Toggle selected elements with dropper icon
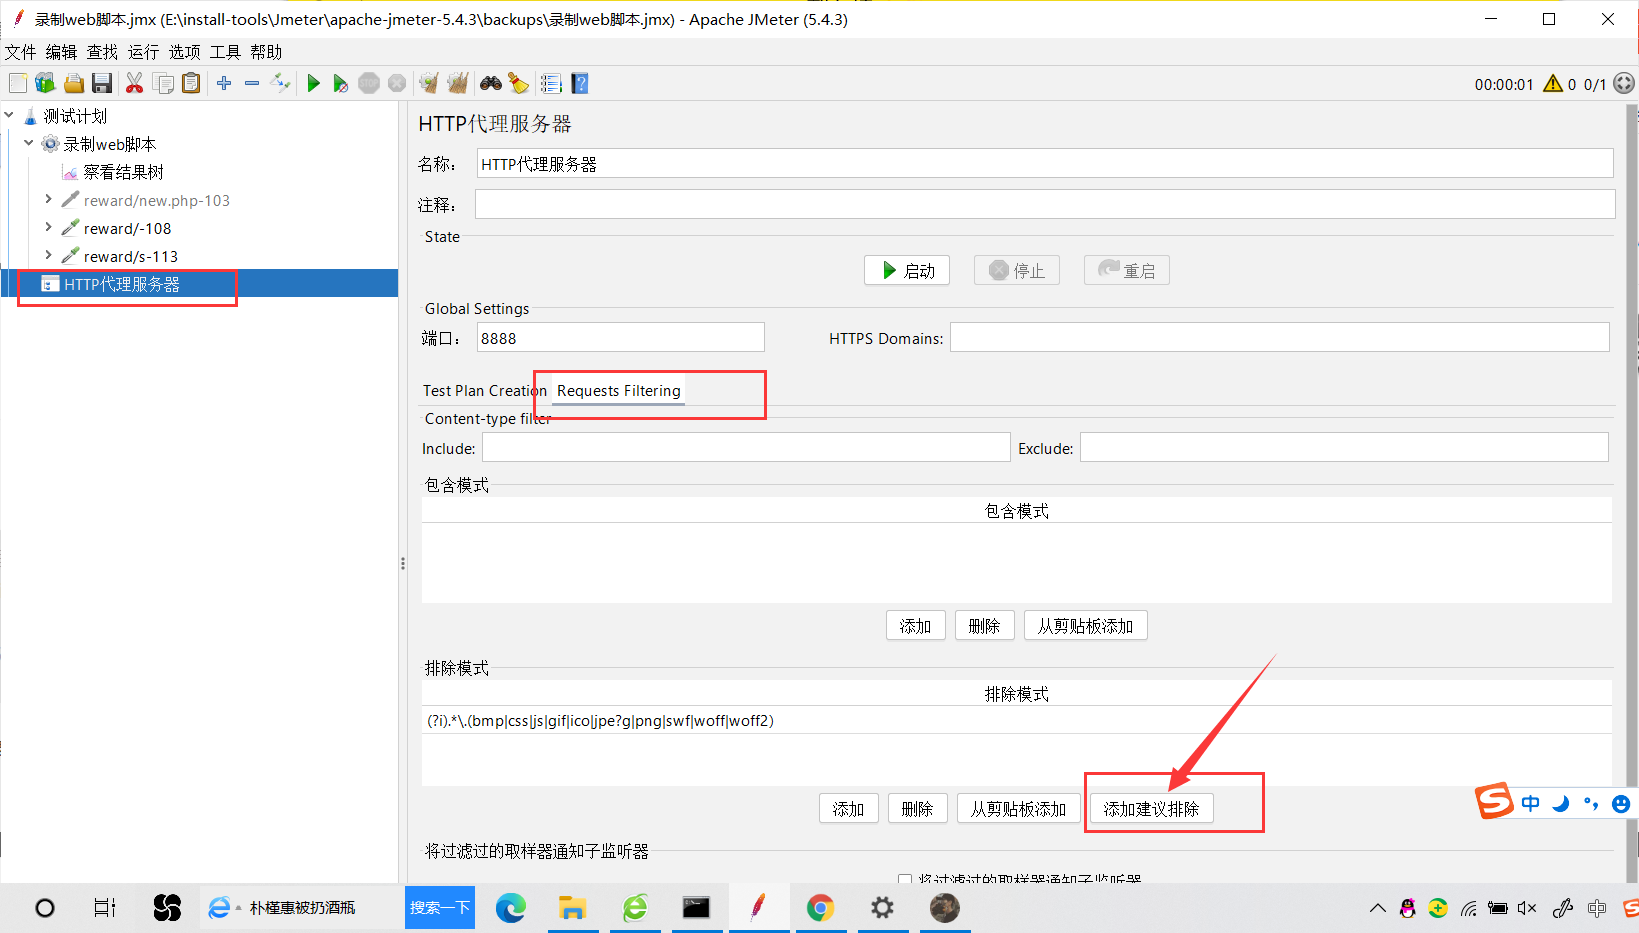 [x=281, y=83]
